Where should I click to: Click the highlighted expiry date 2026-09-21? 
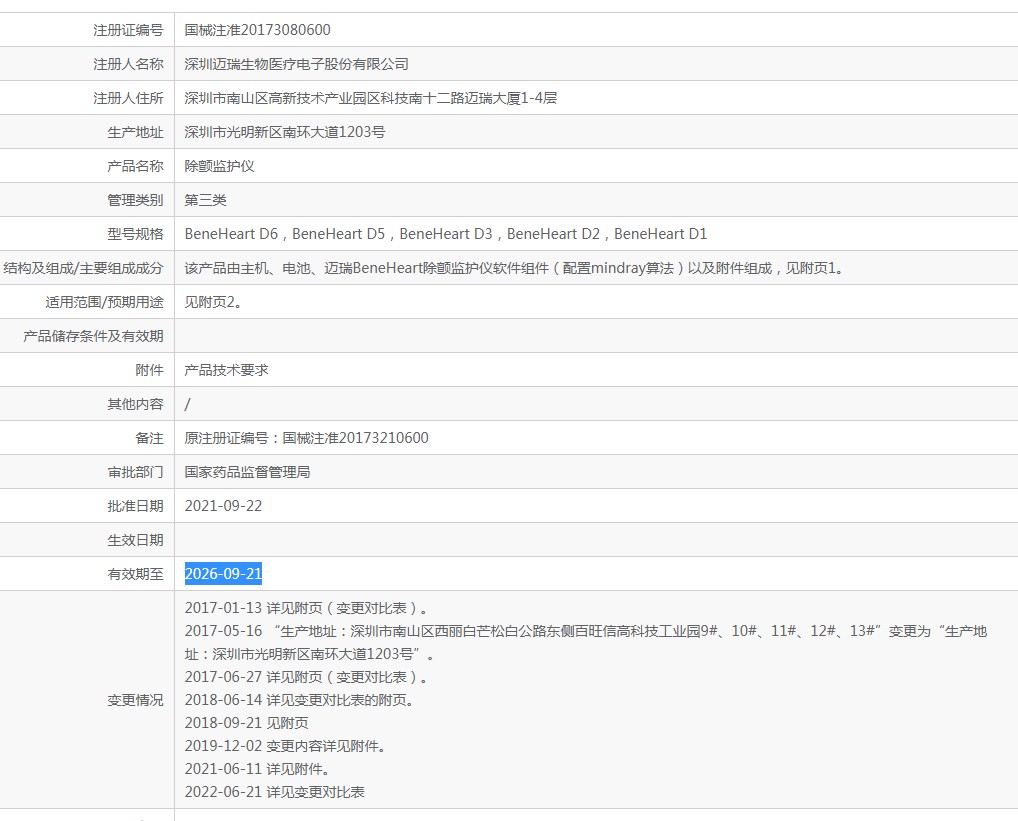pyautogui.click(x=223, y=574)
